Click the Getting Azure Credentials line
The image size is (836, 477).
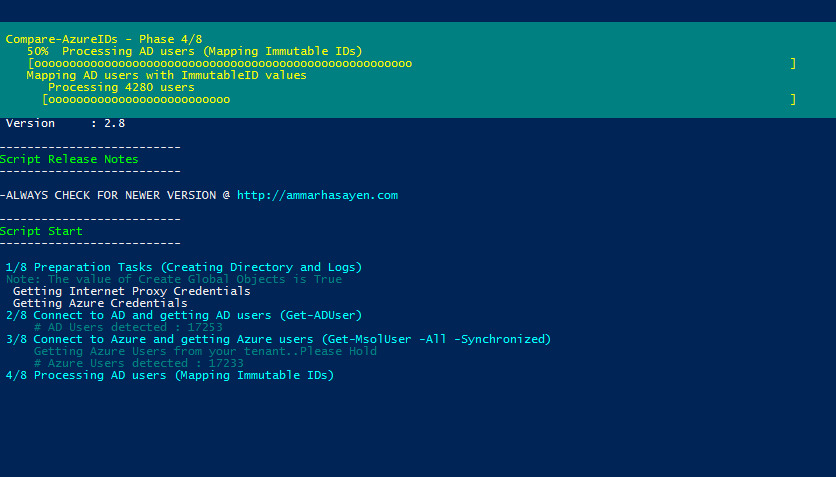(x=100, y=303)
